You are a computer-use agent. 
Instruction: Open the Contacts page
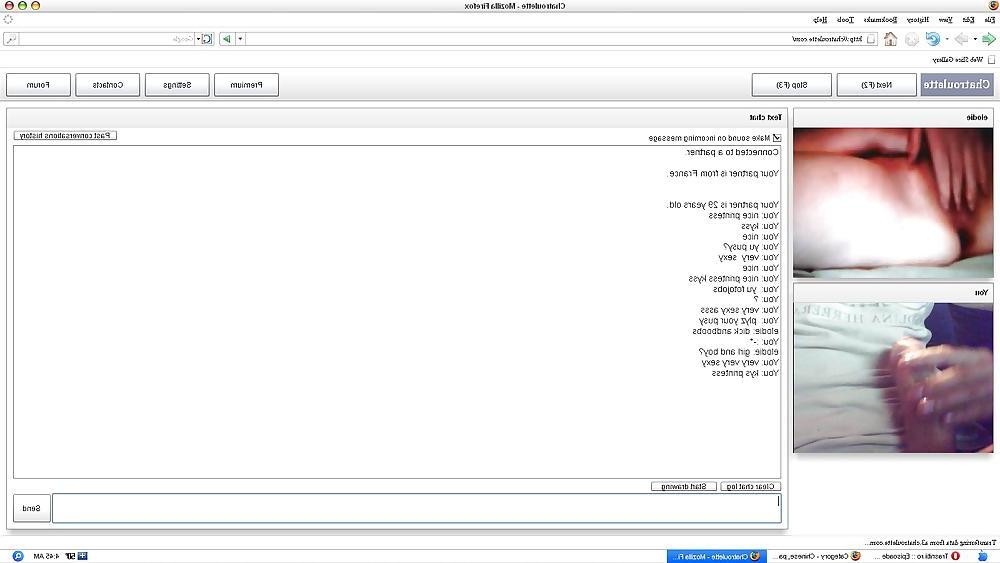point(108,84)
